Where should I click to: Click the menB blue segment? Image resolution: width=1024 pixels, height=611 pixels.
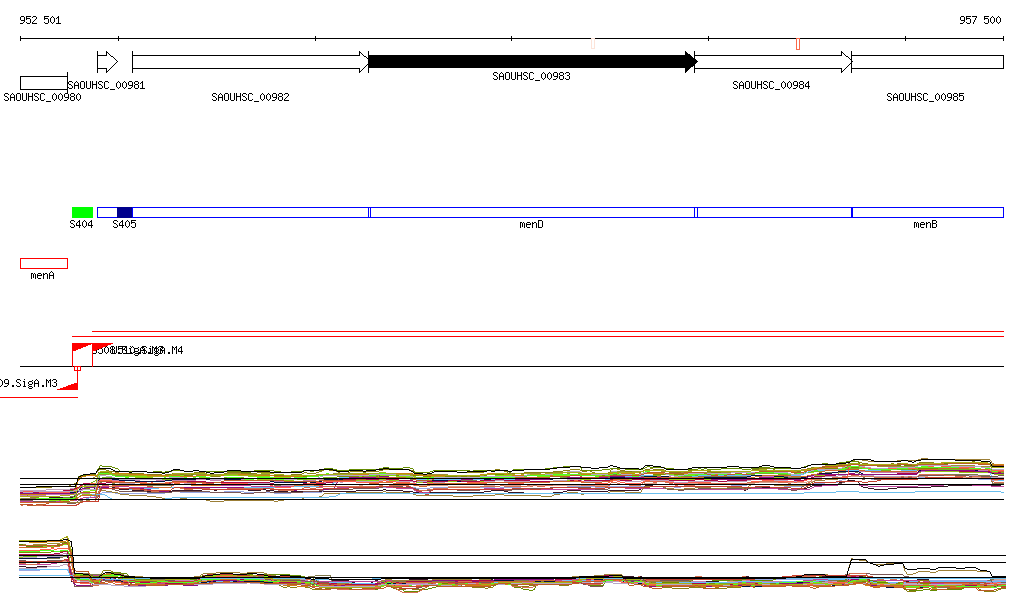coord(927,212)
